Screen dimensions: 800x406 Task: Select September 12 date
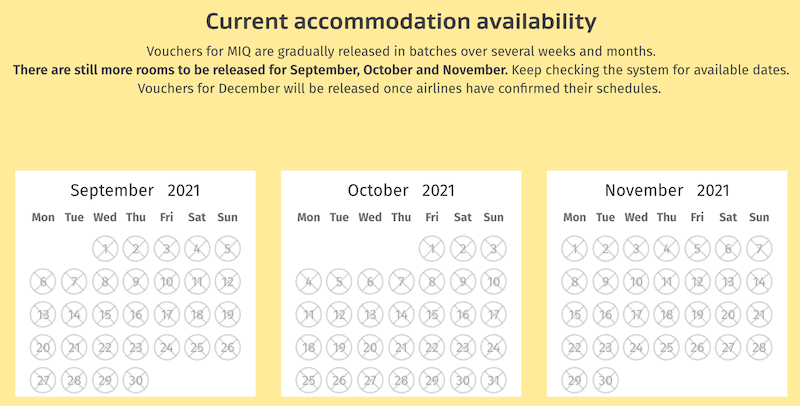point(228,282)
